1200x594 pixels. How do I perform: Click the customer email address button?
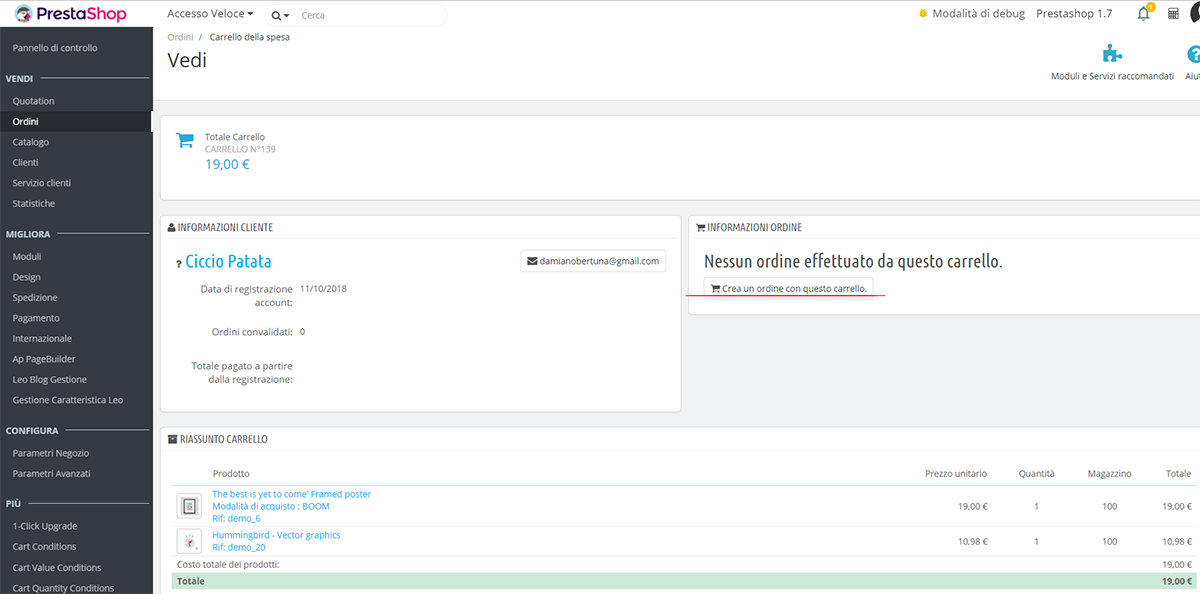(x=593, y=261)
